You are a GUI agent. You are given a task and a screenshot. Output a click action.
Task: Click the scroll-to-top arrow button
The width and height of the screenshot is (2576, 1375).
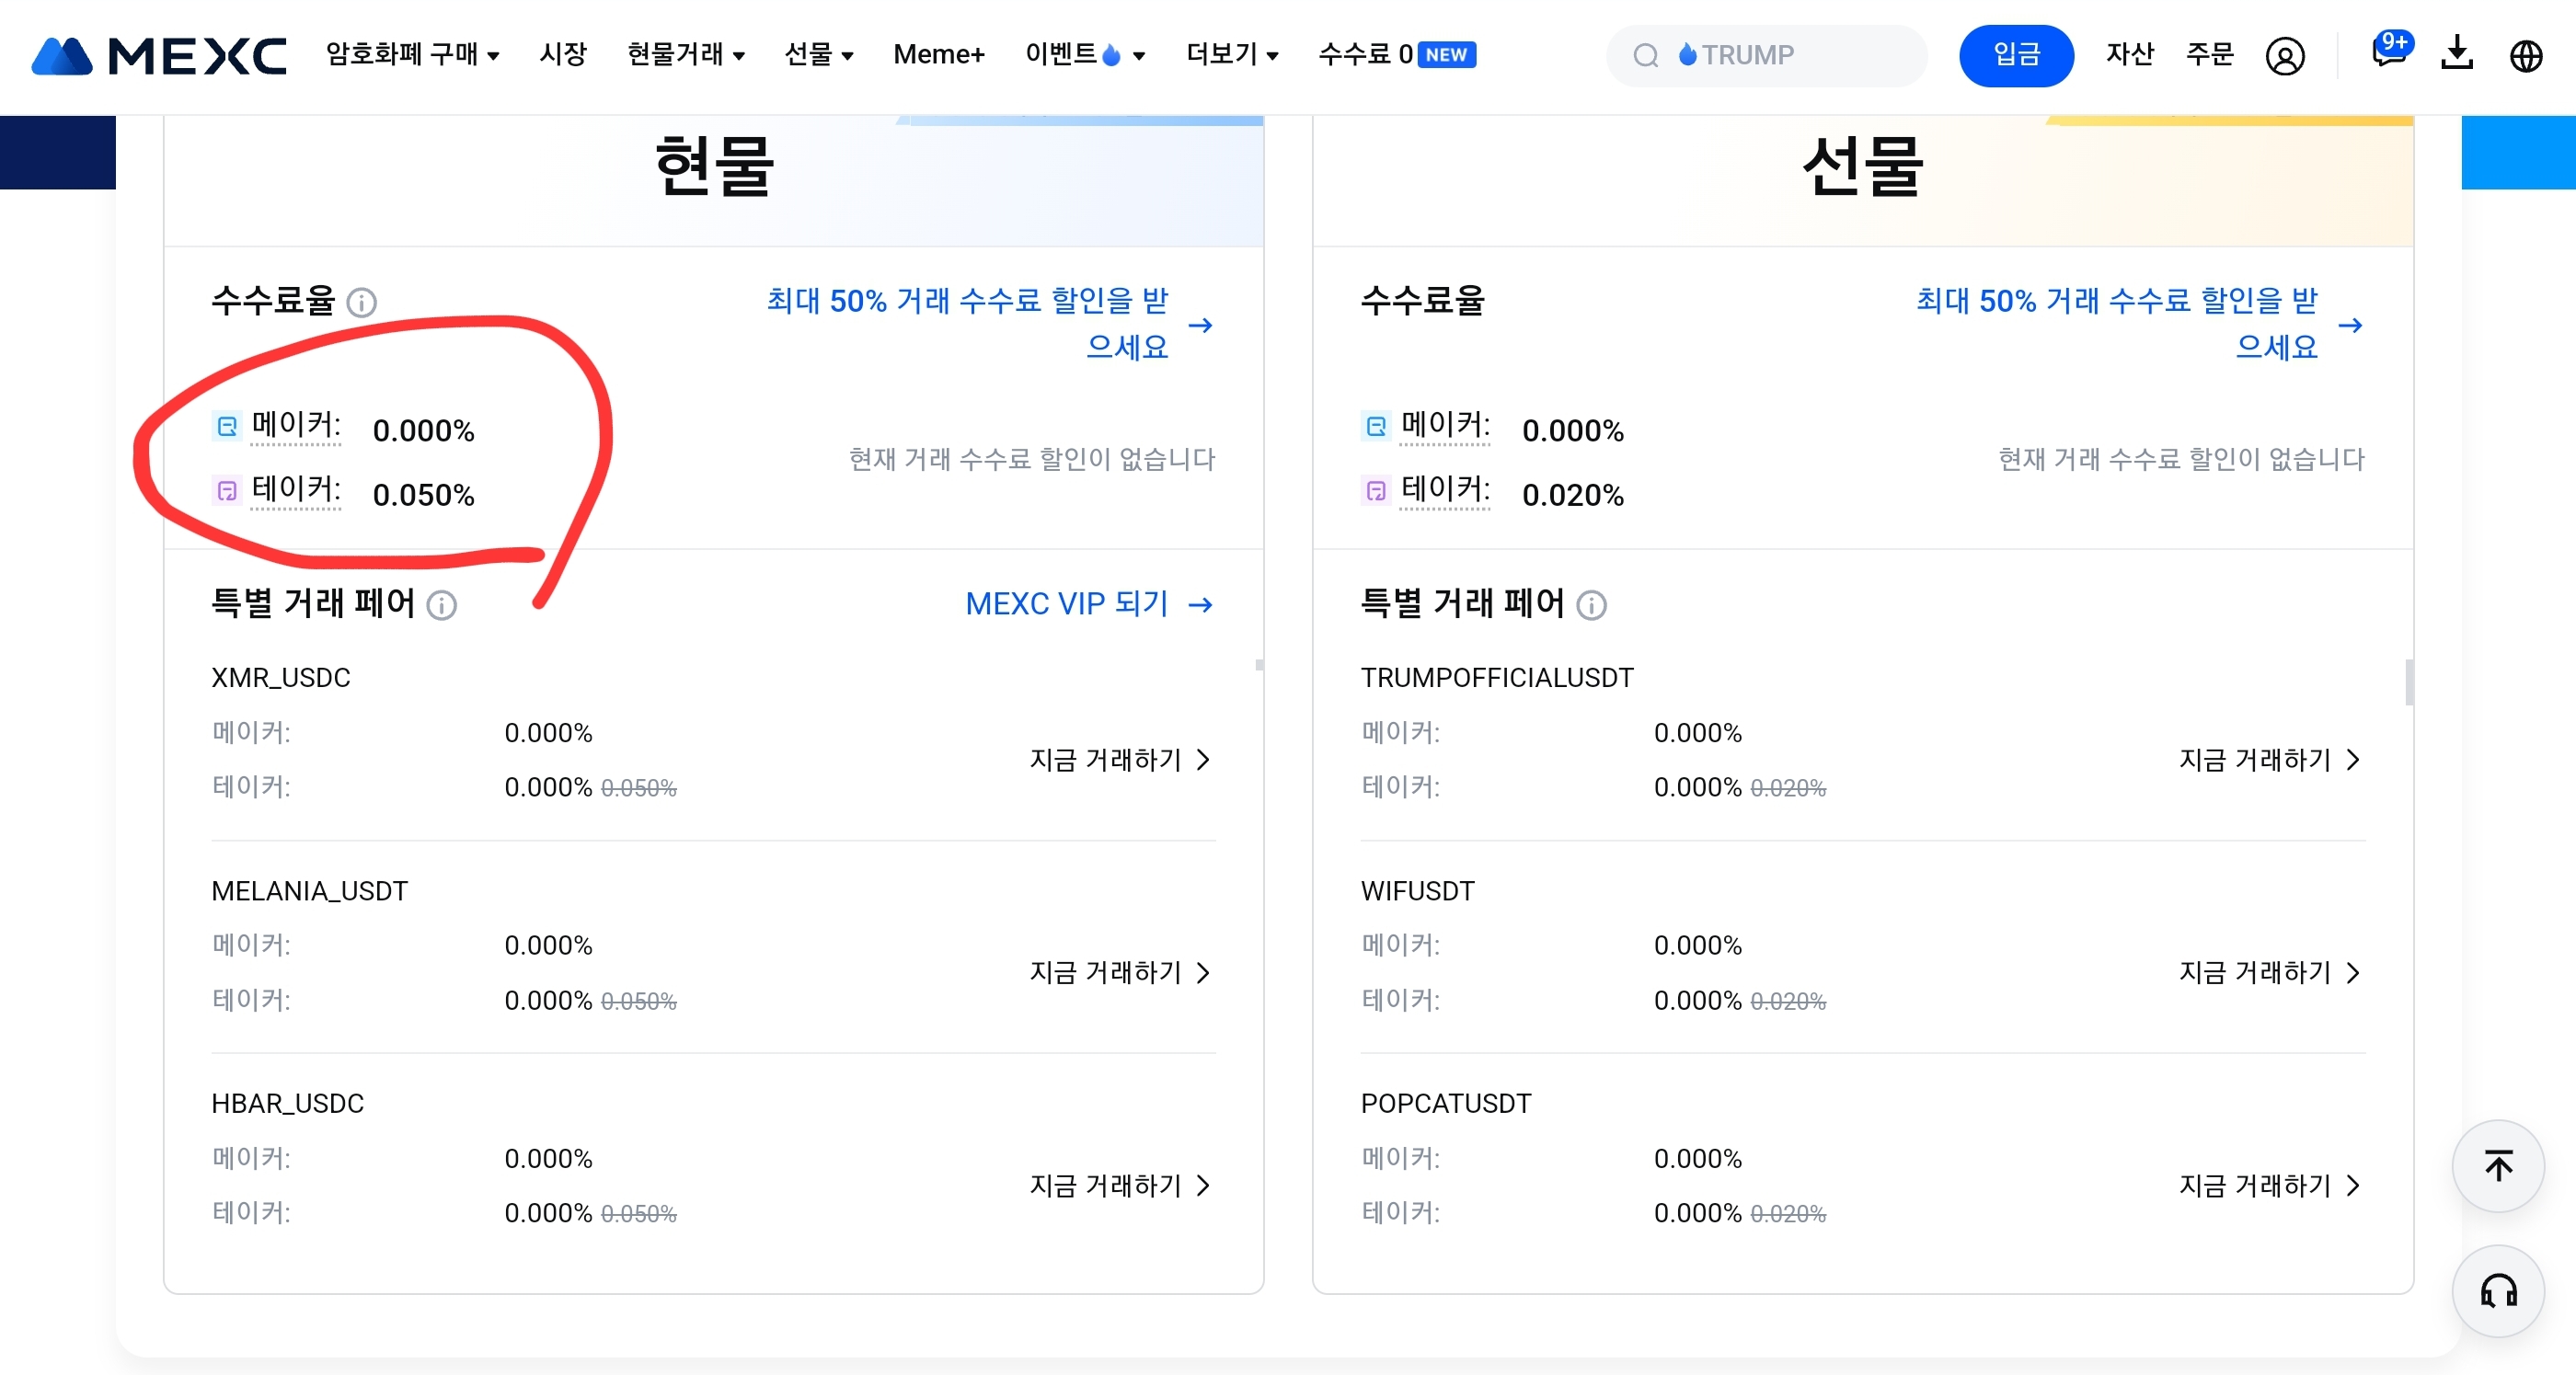pyautogui.click(x=2497, y=1166)
